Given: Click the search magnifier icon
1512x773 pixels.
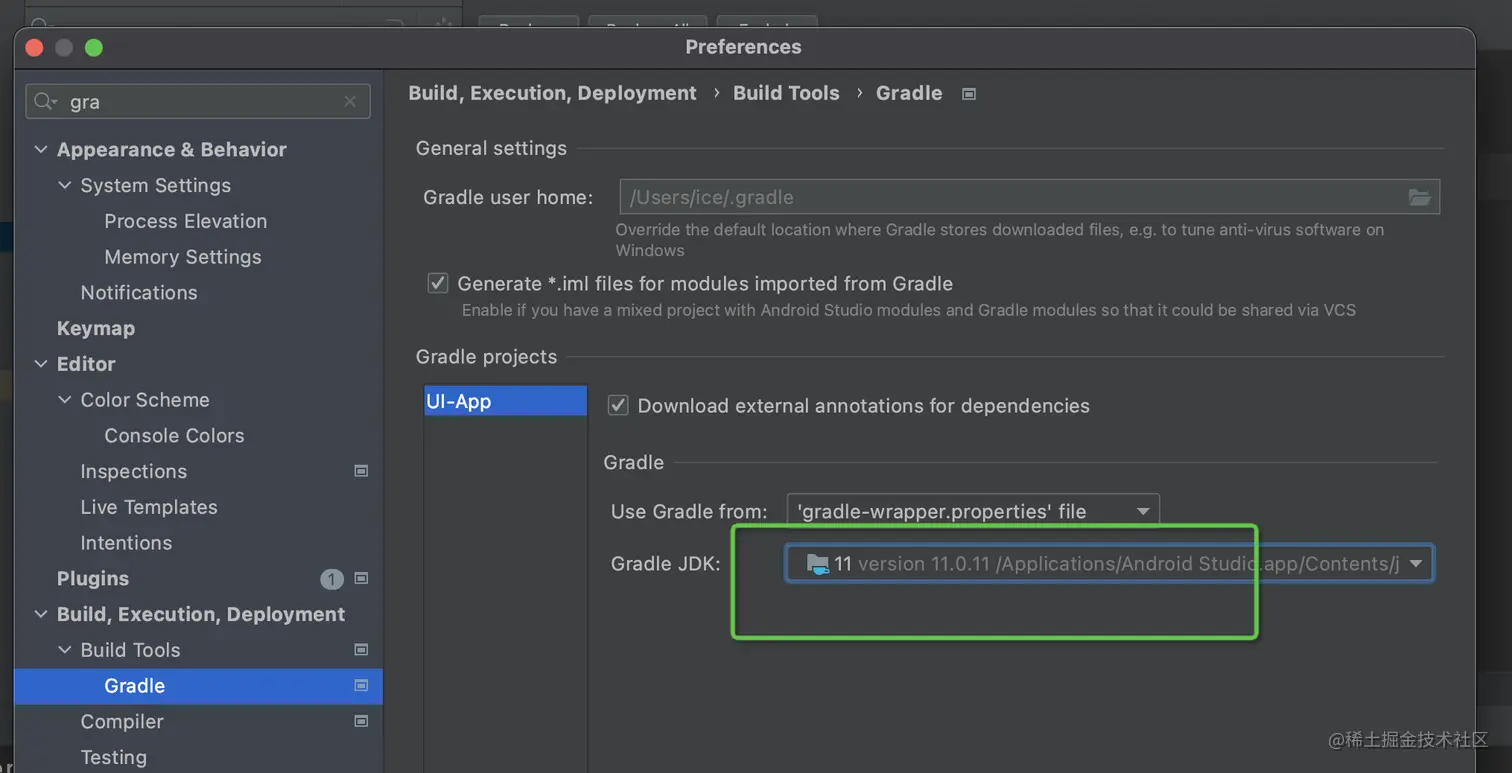Looking at the screenshot, I should pos(45,102).
